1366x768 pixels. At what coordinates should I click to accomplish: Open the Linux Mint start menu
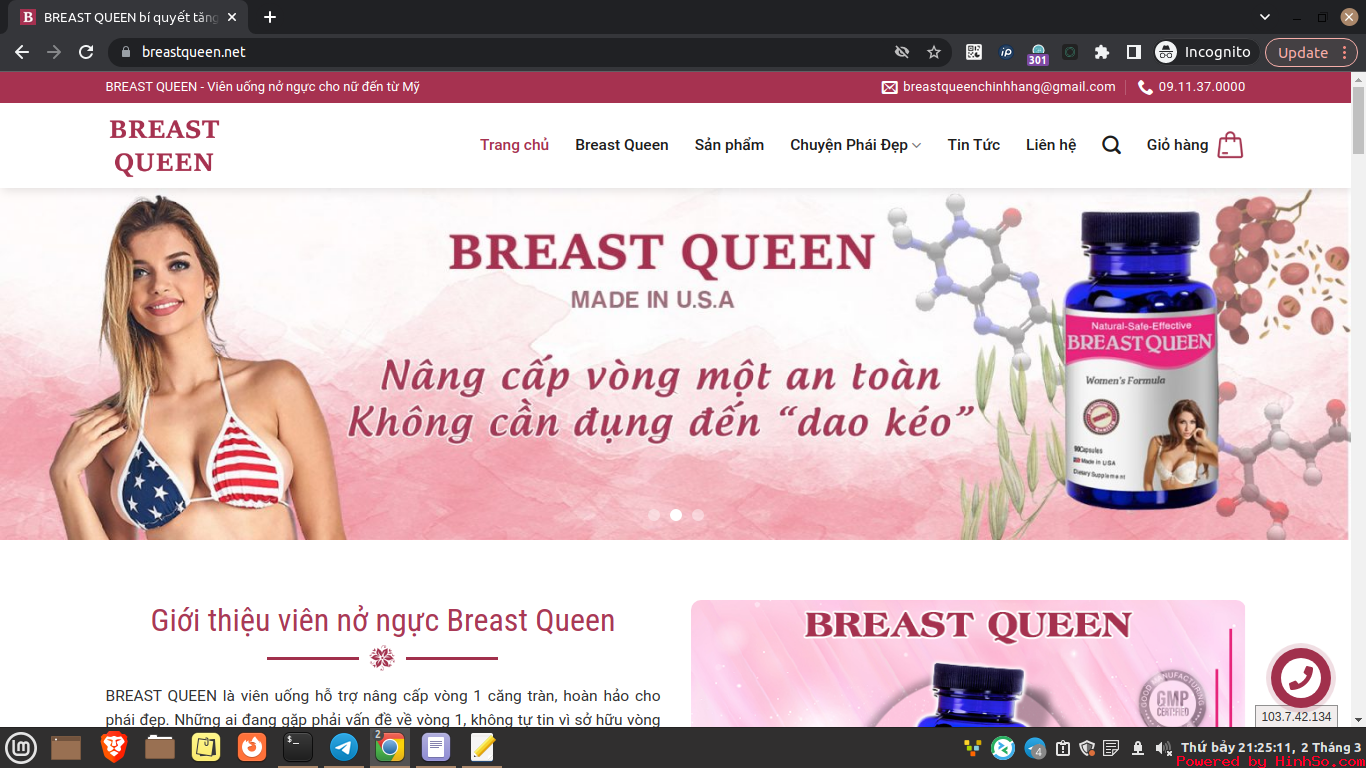tap(22, 747)
